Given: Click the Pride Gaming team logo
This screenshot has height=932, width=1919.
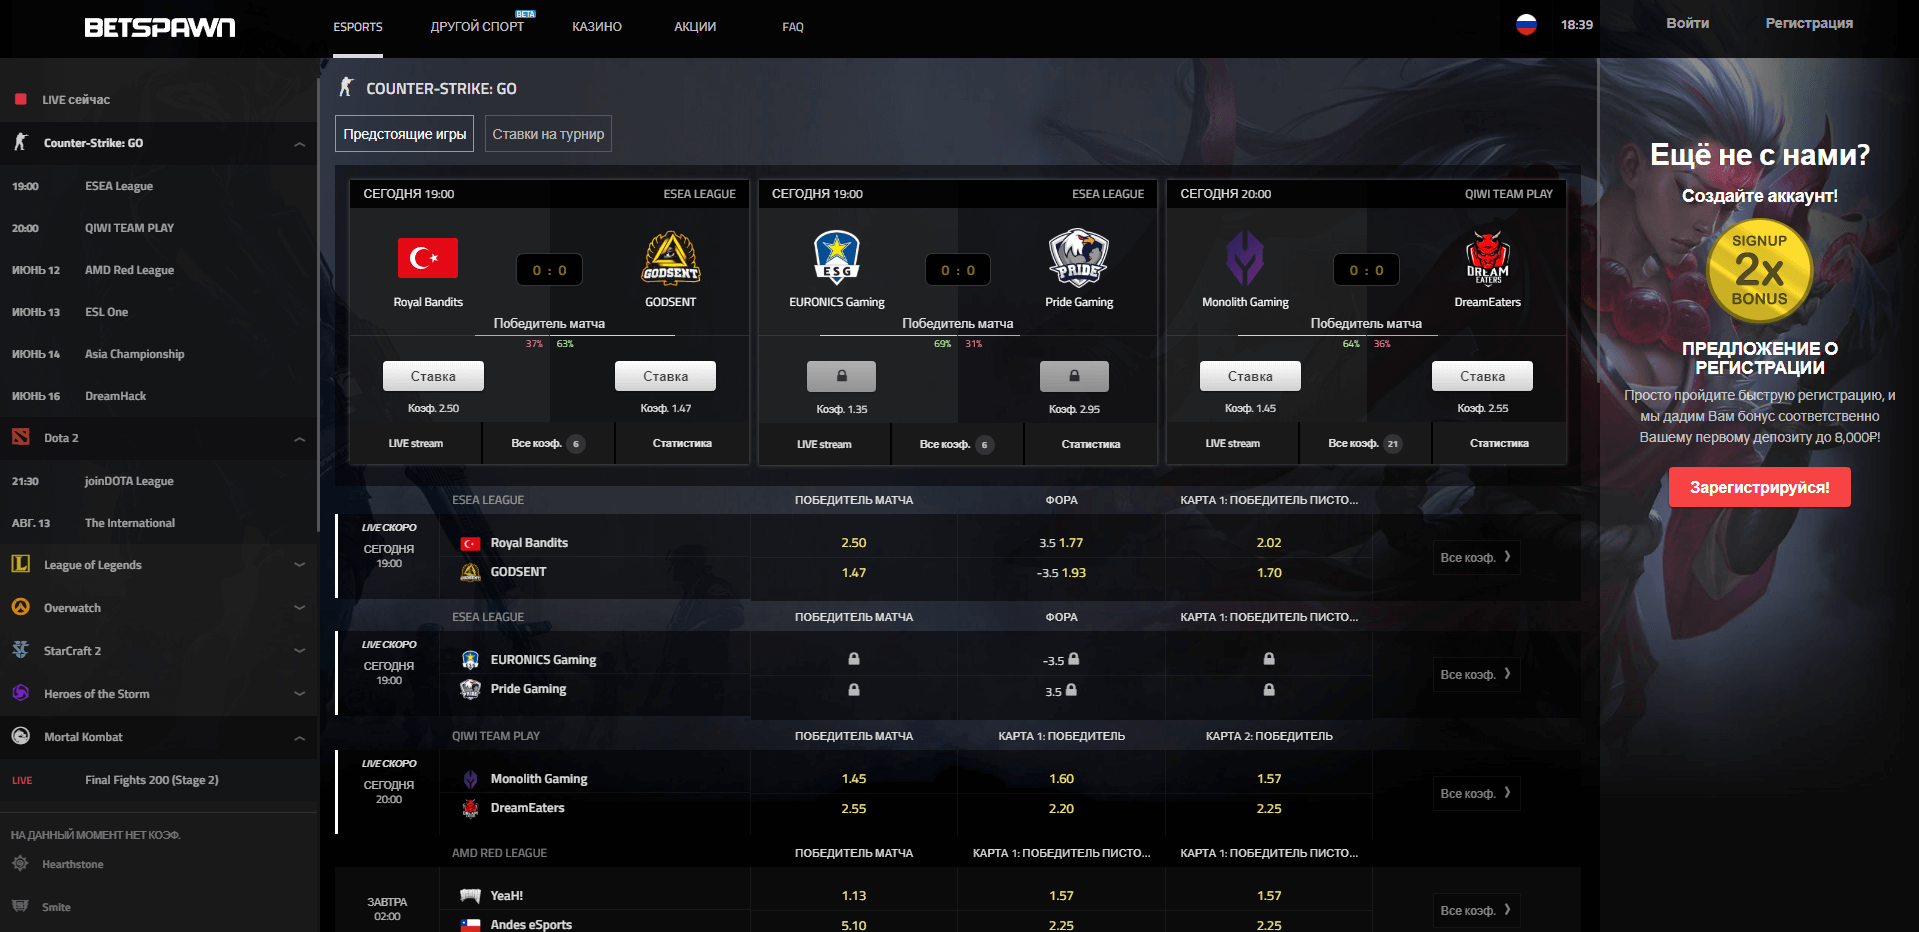Looking at the screenshot, I should 1079,258.
